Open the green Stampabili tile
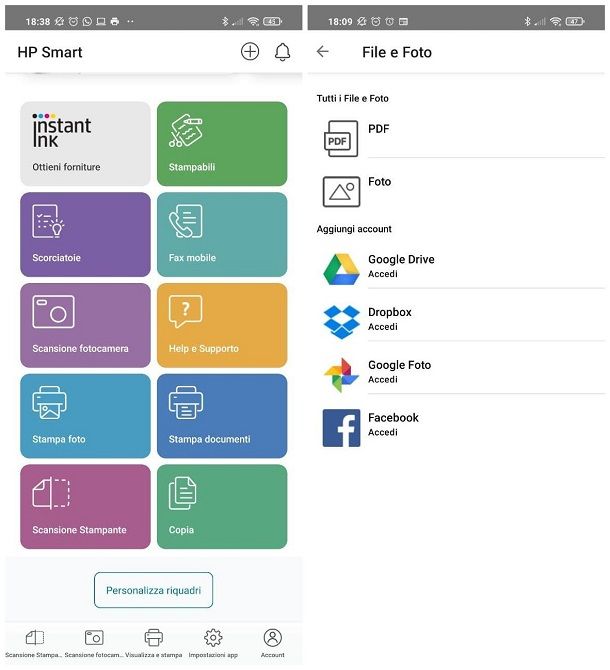 [x=222, y=144]
